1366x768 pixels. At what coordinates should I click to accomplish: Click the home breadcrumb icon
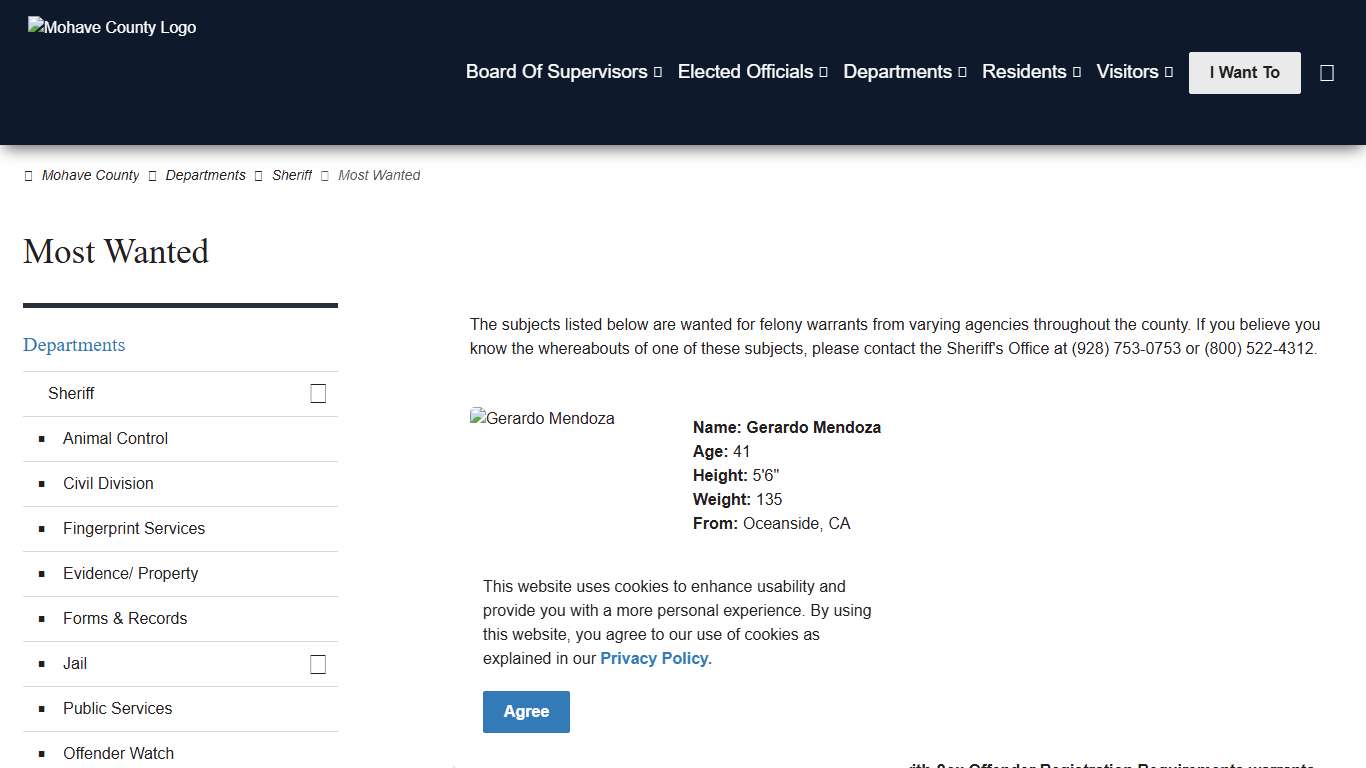point(28,176)
